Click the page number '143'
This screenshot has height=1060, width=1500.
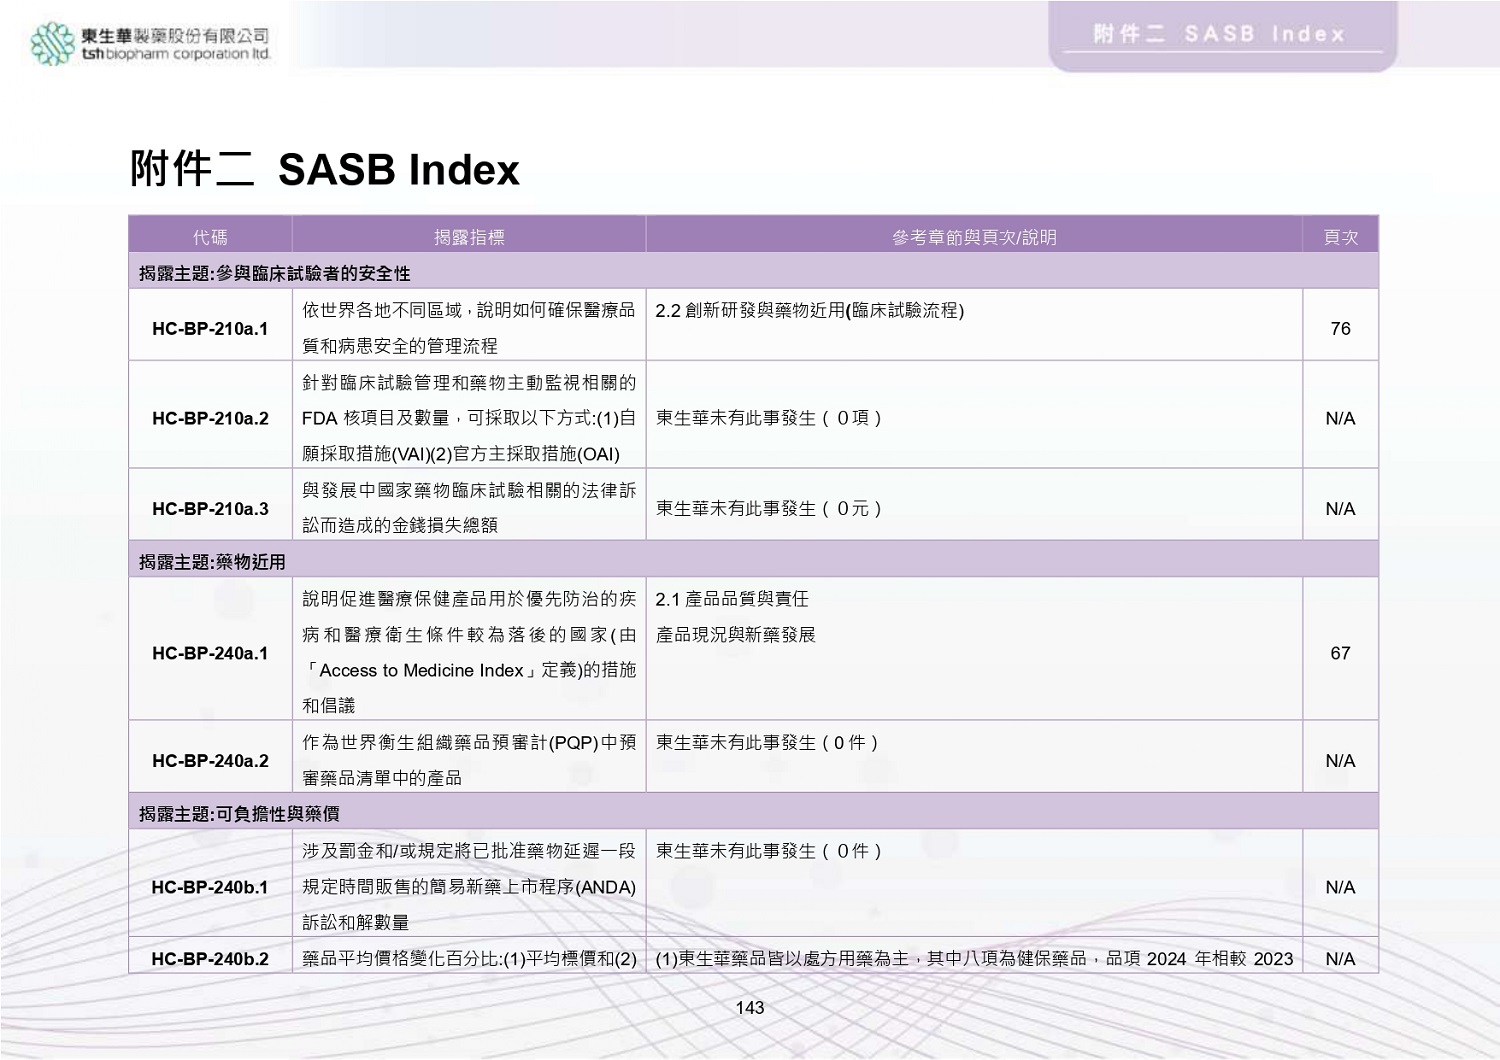750,1008
